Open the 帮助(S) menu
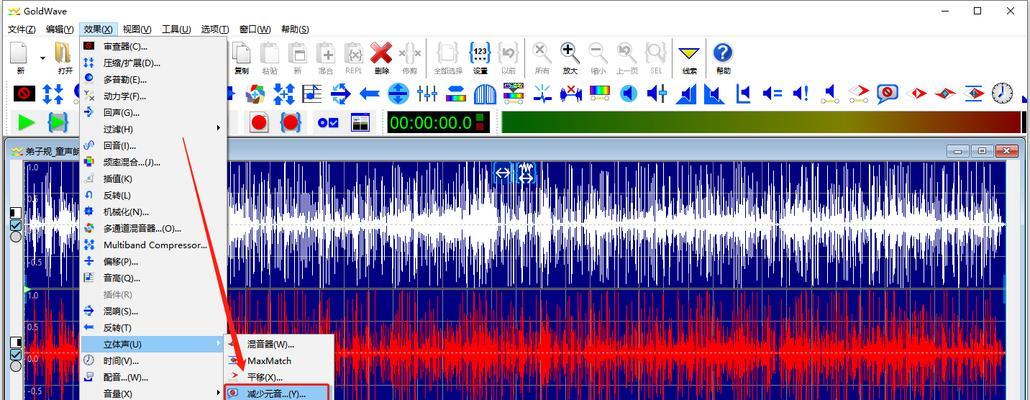The width and height of the screenshot is (1030, 400). pos(295,30)
